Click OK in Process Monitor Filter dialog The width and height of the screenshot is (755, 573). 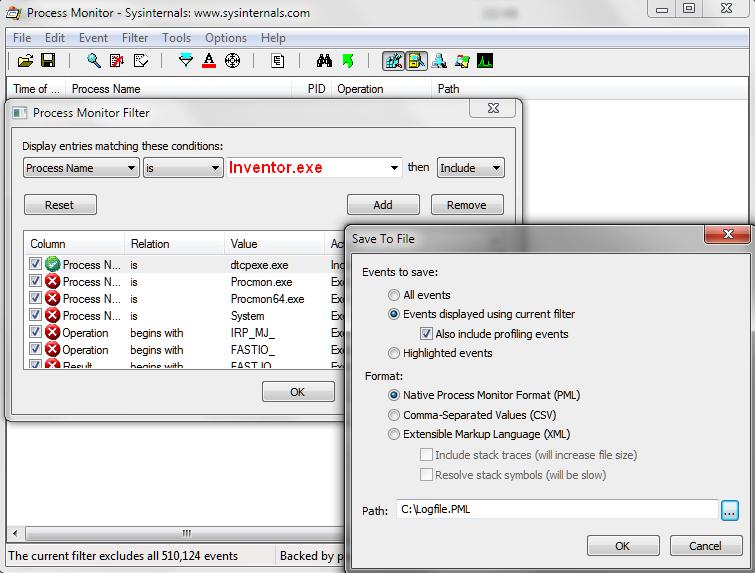pyautogui.click(x=298, y=392)
